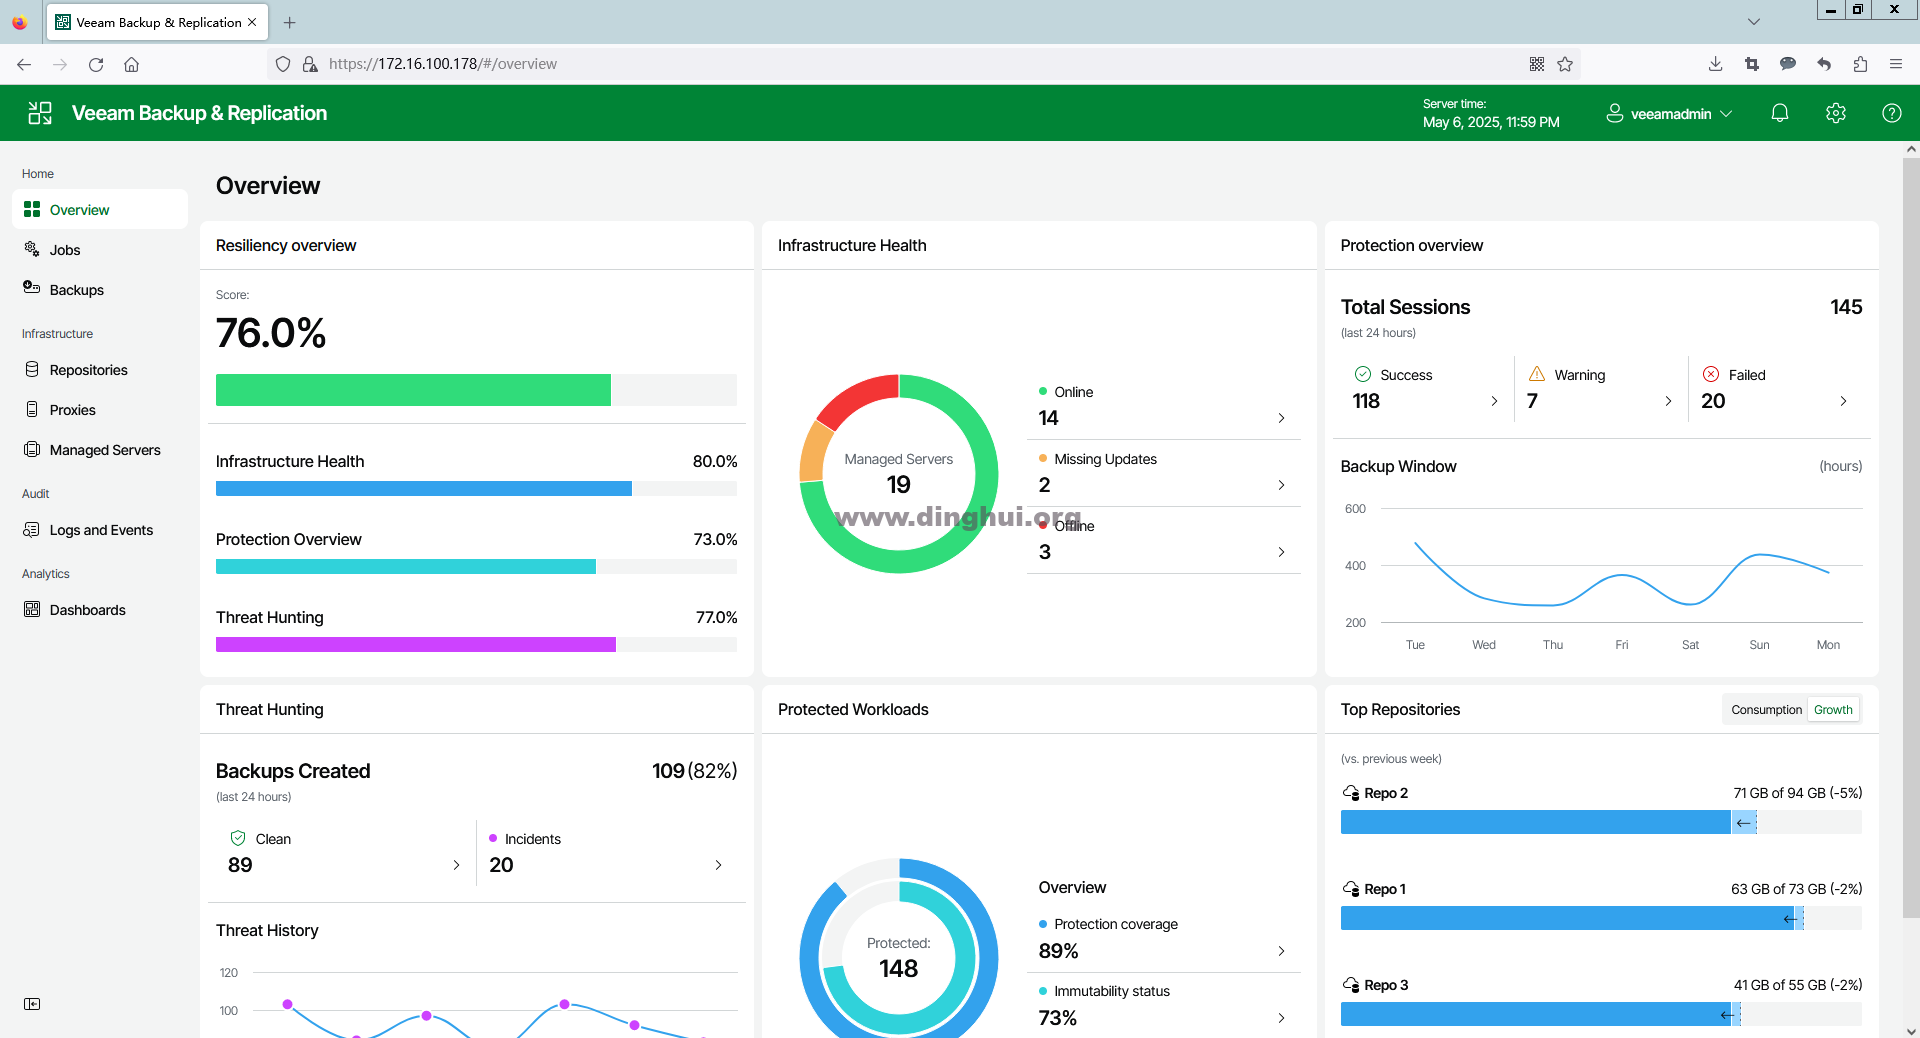
Task: Click the Overview grid icon in sidebar
Action: tap(32, 209)
